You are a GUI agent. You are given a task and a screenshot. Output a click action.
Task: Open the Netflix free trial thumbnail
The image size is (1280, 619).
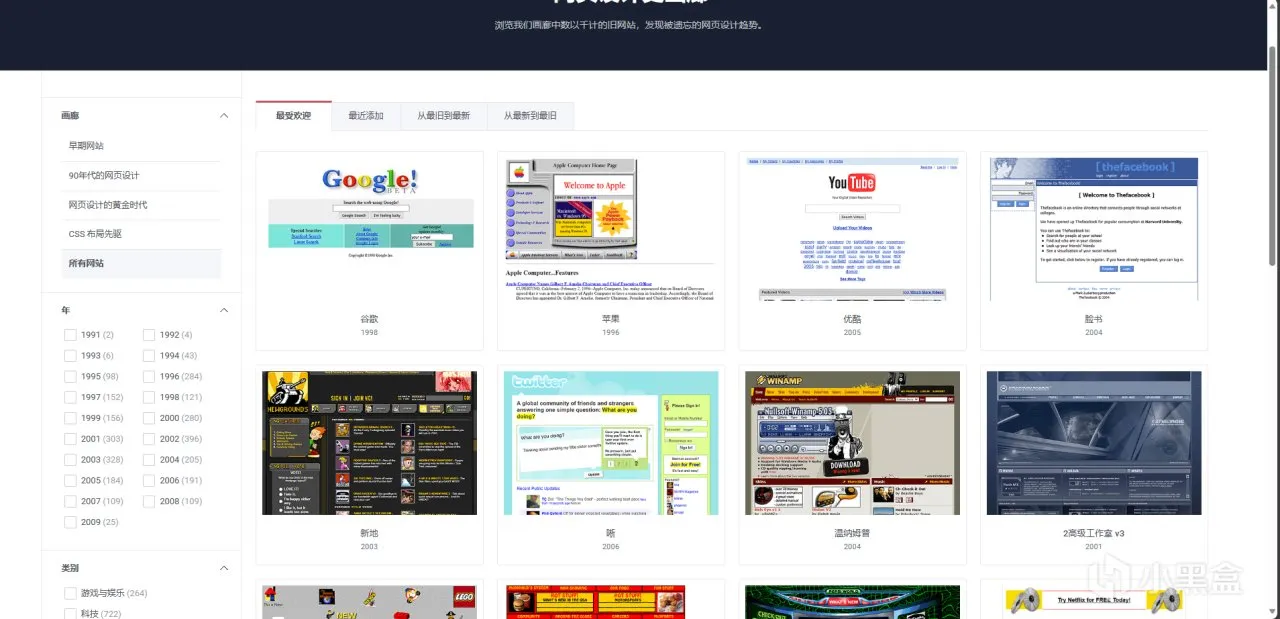1094,602
